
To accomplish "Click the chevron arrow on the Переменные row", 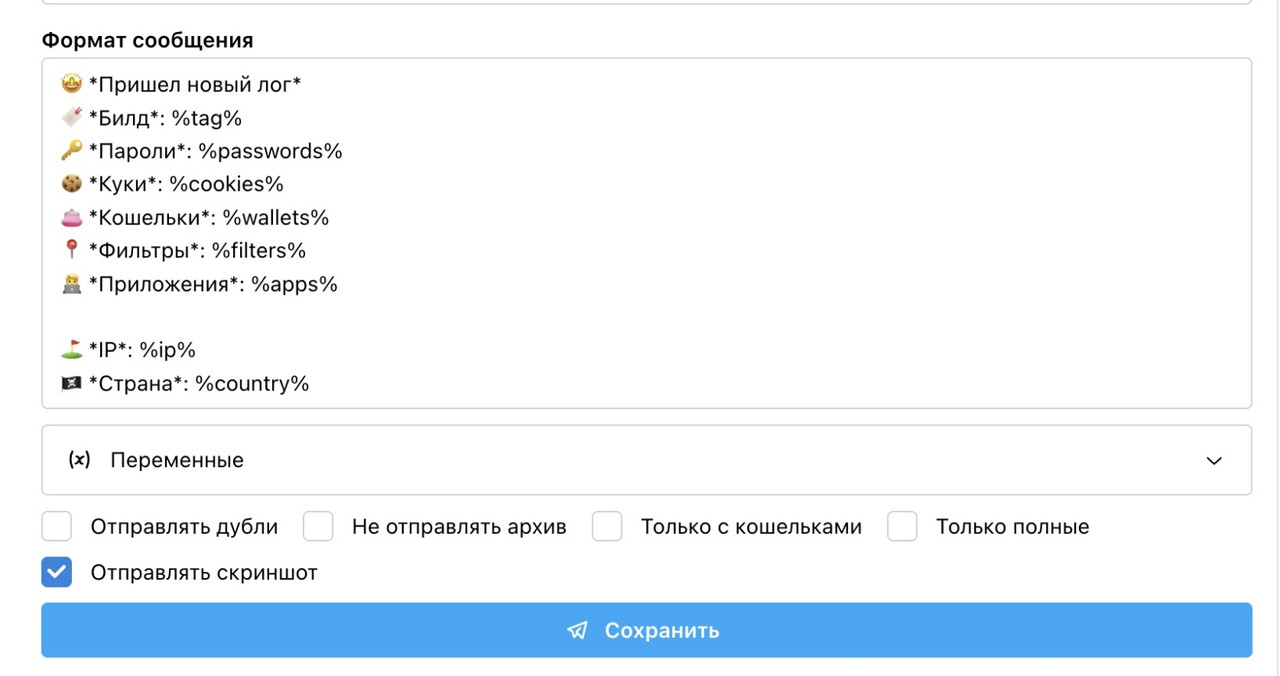I will click(x=1214, y=461).
